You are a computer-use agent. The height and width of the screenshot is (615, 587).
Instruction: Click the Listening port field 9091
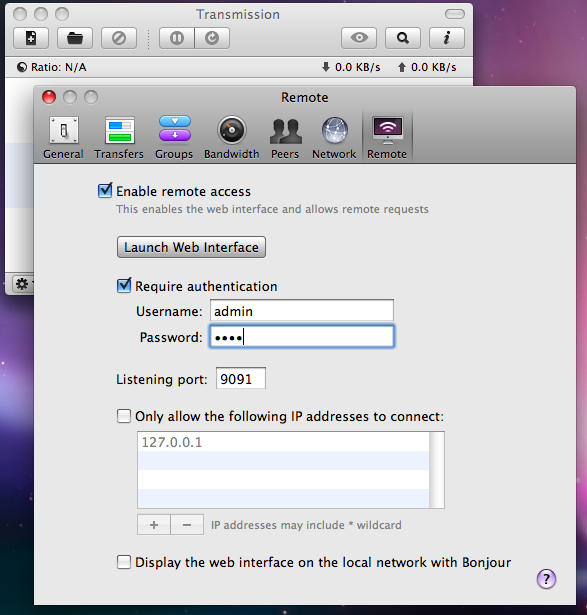(x=241, y=378)
